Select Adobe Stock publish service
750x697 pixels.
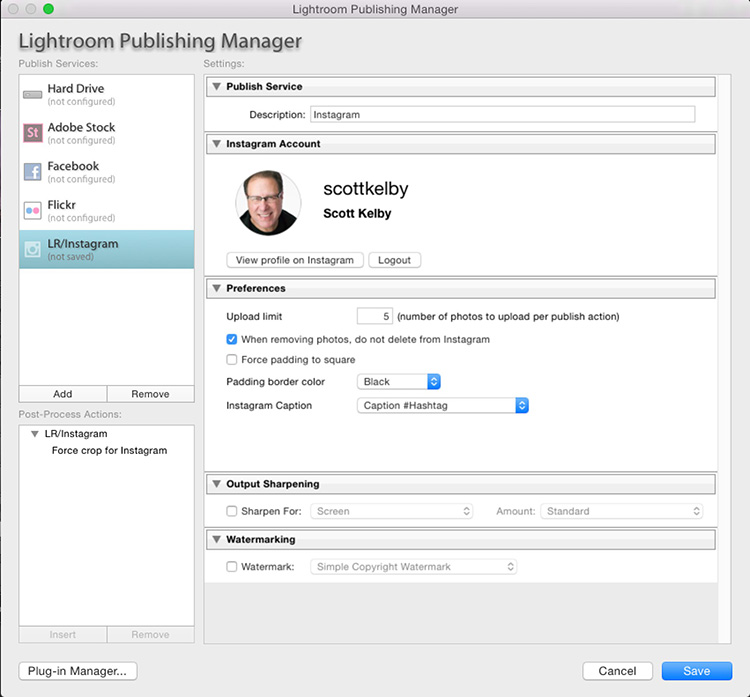107,133
